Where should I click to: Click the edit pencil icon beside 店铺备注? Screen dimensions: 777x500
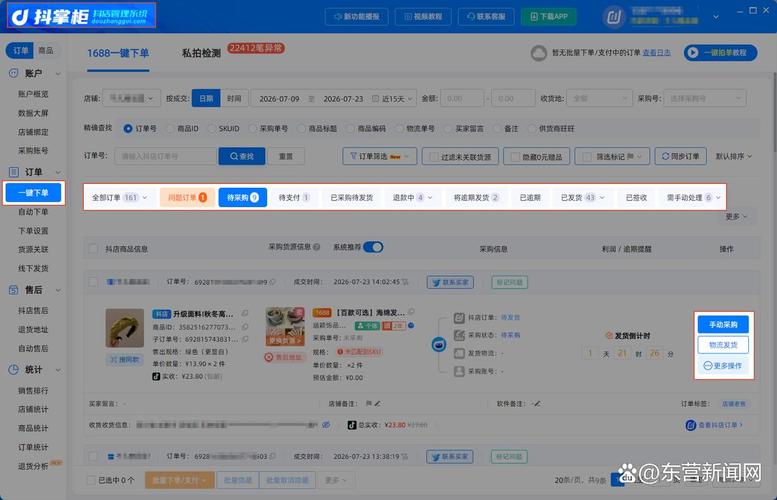[378, 404]
